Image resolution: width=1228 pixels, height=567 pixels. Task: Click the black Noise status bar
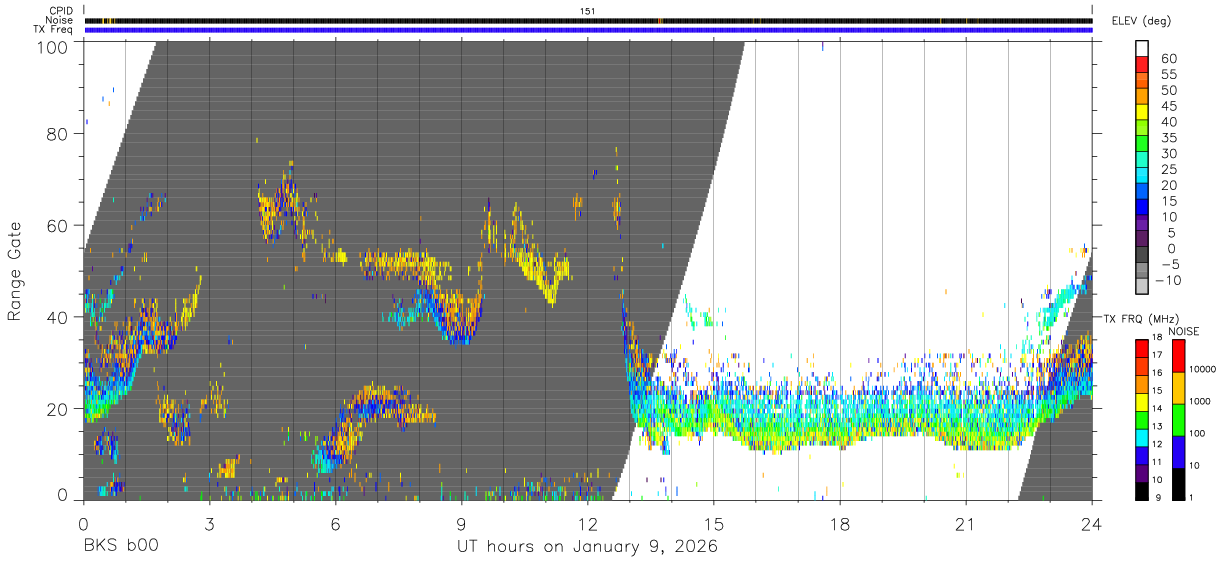point(588,20)
